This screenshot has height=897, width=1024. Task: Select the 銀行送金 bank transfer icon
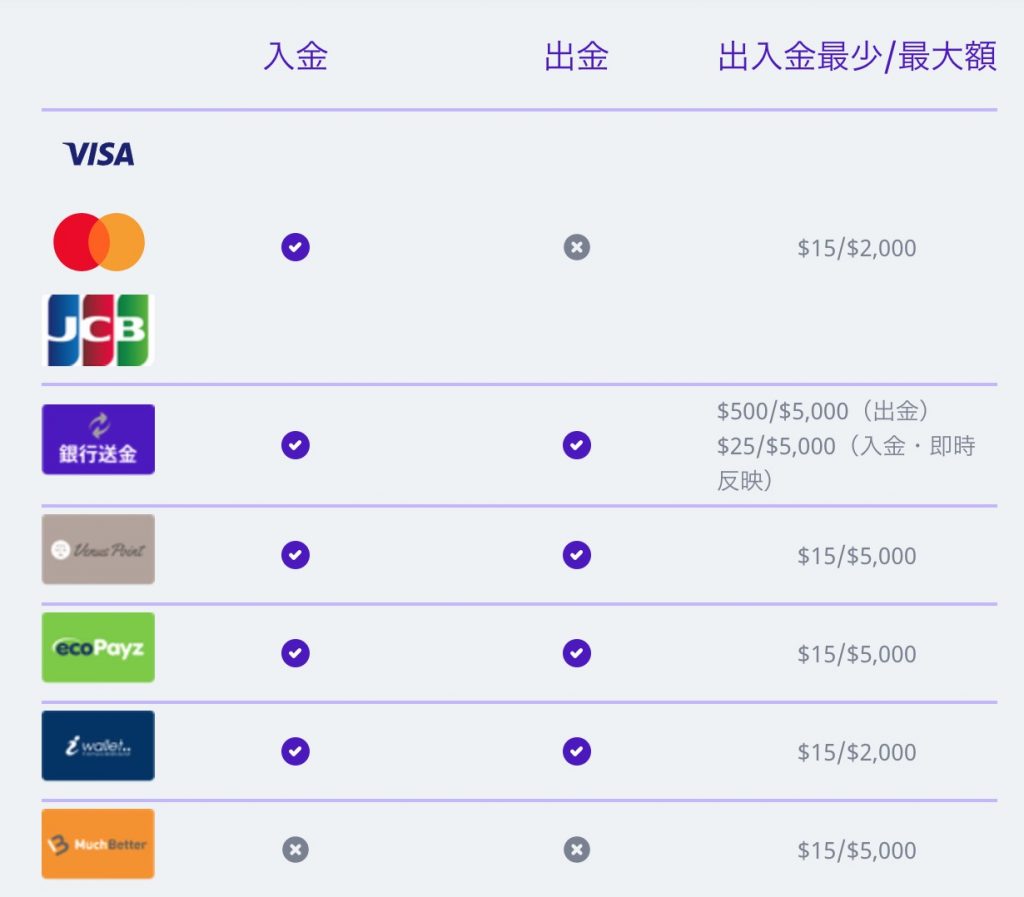tap(98, 439)
